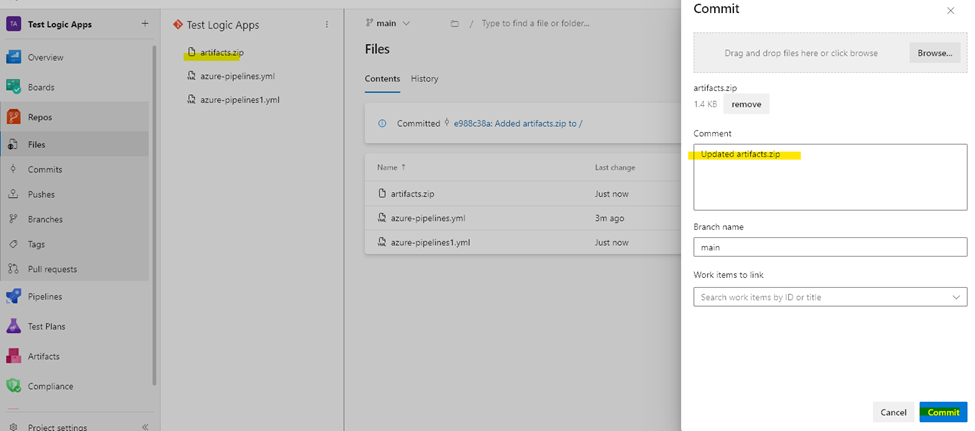The image size is (975, 431).
Task: Open the Commits icon in sidebar
Action: click(13, 169)
